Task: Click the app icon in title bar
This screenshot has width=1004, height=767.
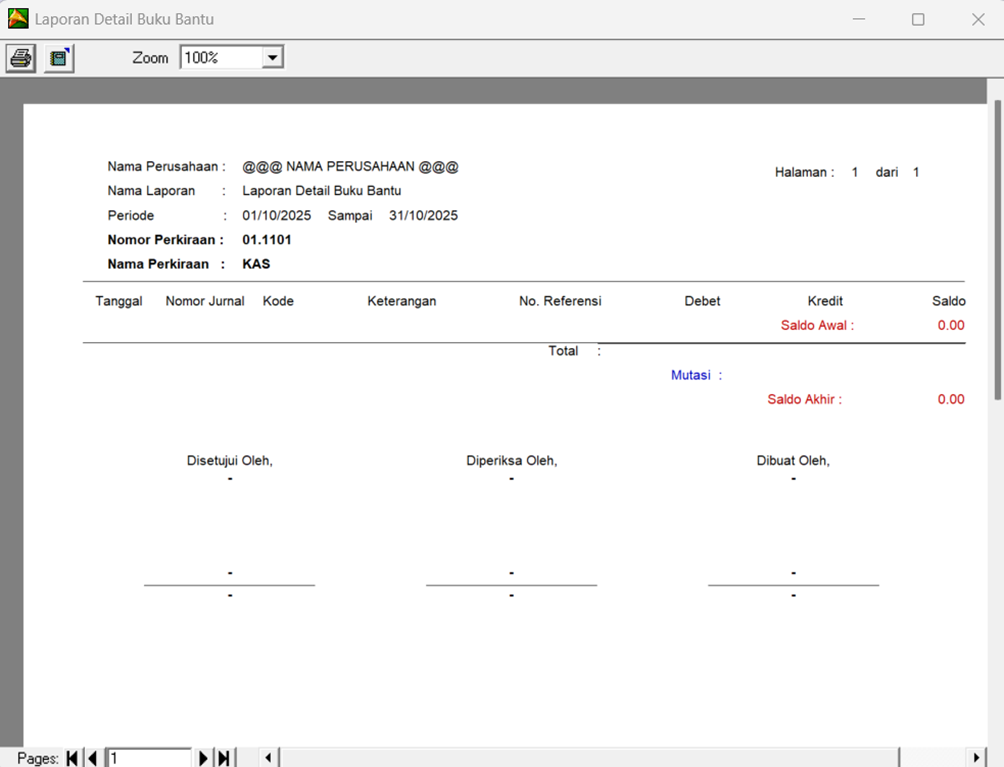Action: tap(18, 19)
